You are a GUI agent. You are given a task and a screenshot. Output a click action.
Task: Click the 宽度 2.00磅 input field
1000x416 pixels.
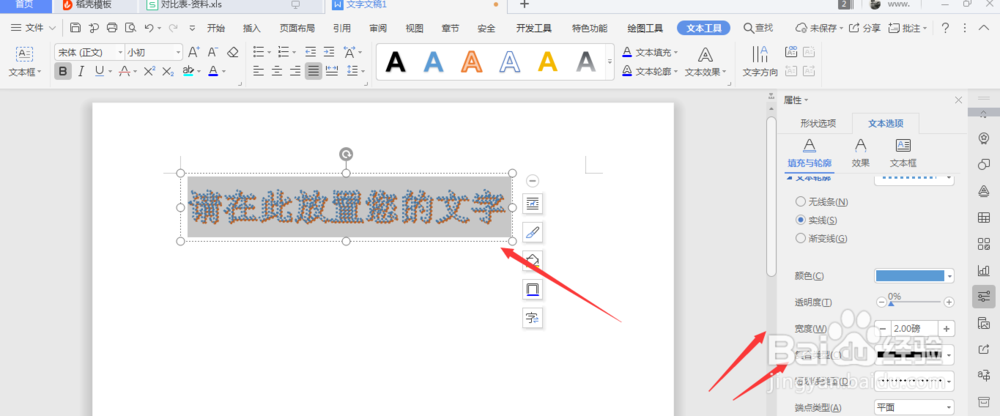pyautogui.click(x=914, y=329)
